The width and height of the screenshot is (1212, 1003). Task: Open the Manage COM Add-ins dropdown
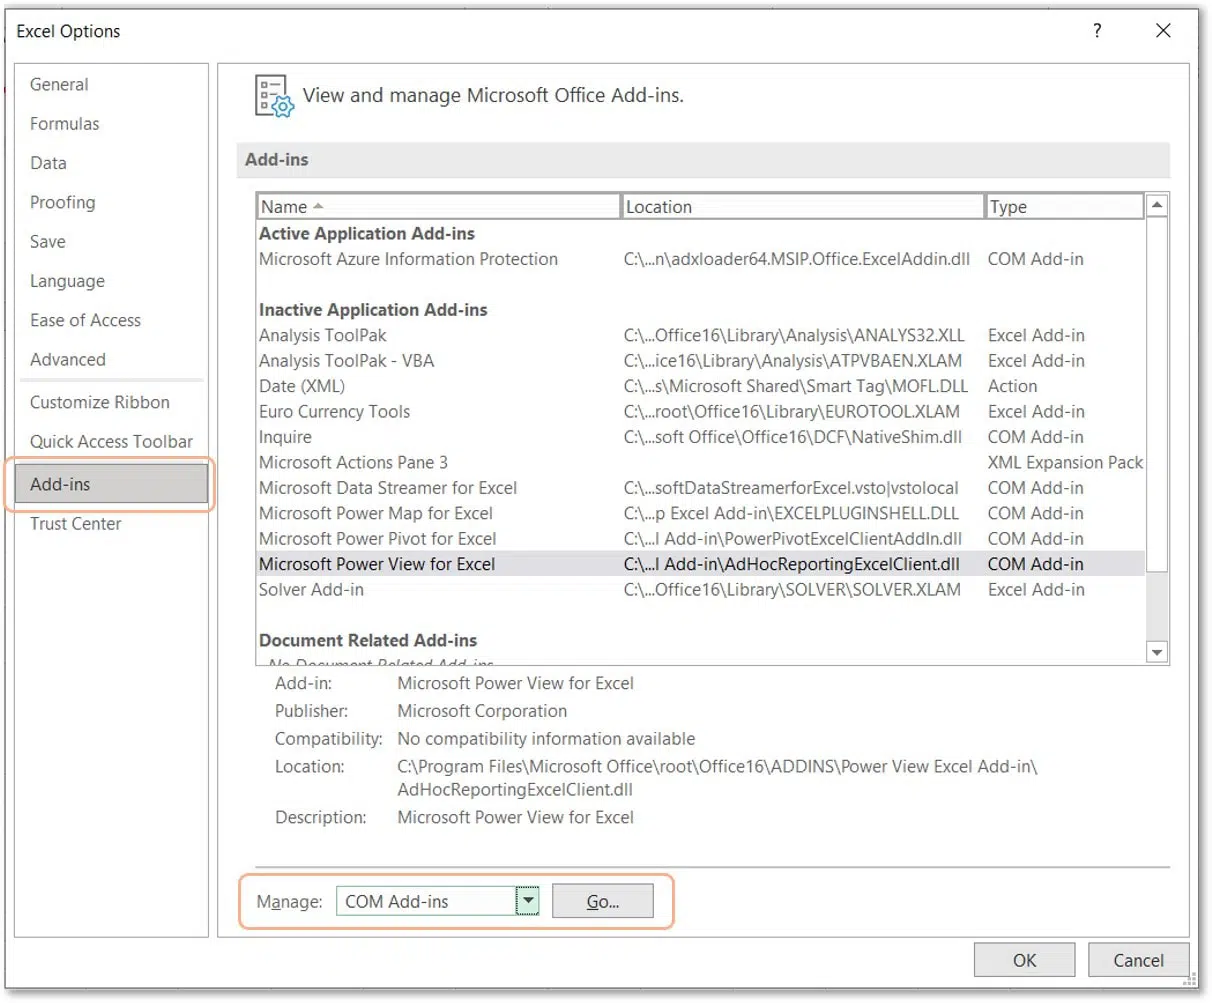click(527, 900)
